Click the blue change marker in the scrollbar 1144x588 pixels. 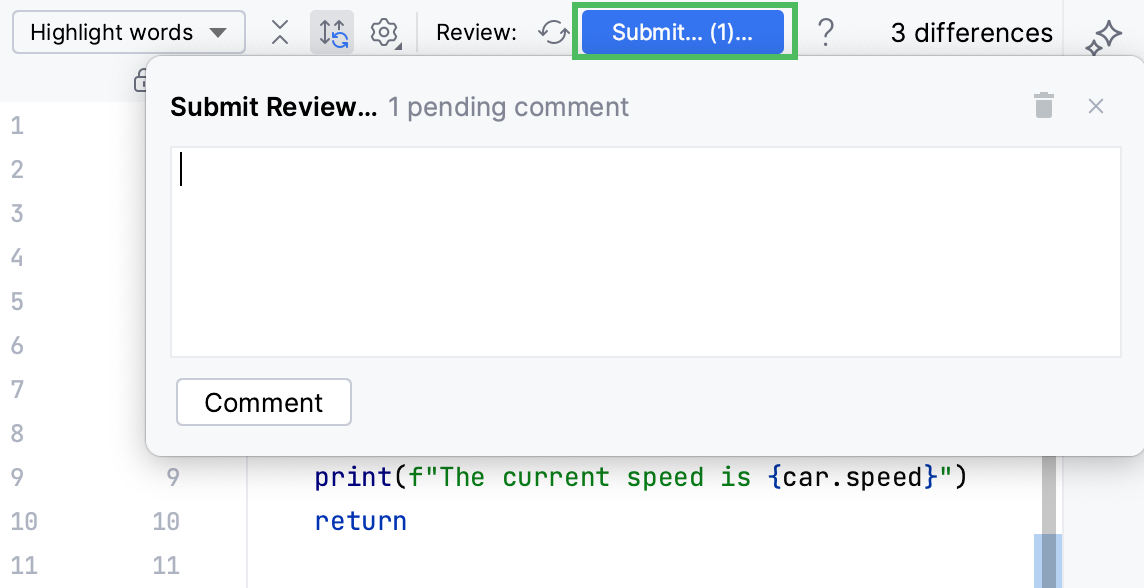click(1047, 553)
